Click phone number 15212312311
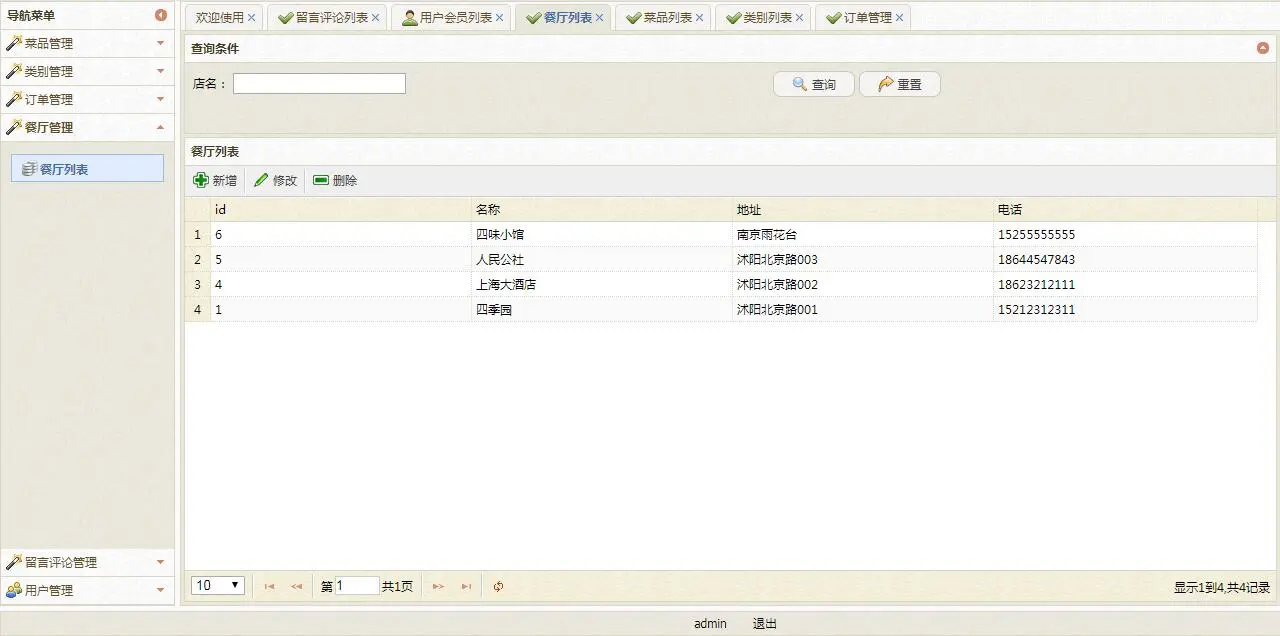1280x636 pixels. (x=1036, y=310)
